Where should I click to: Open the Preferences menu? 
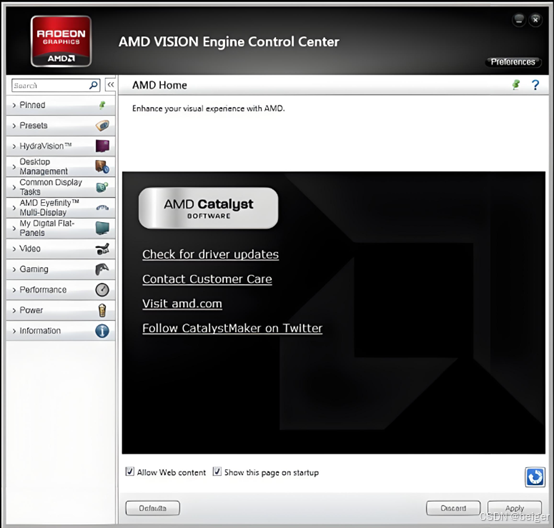coord(513,62)
